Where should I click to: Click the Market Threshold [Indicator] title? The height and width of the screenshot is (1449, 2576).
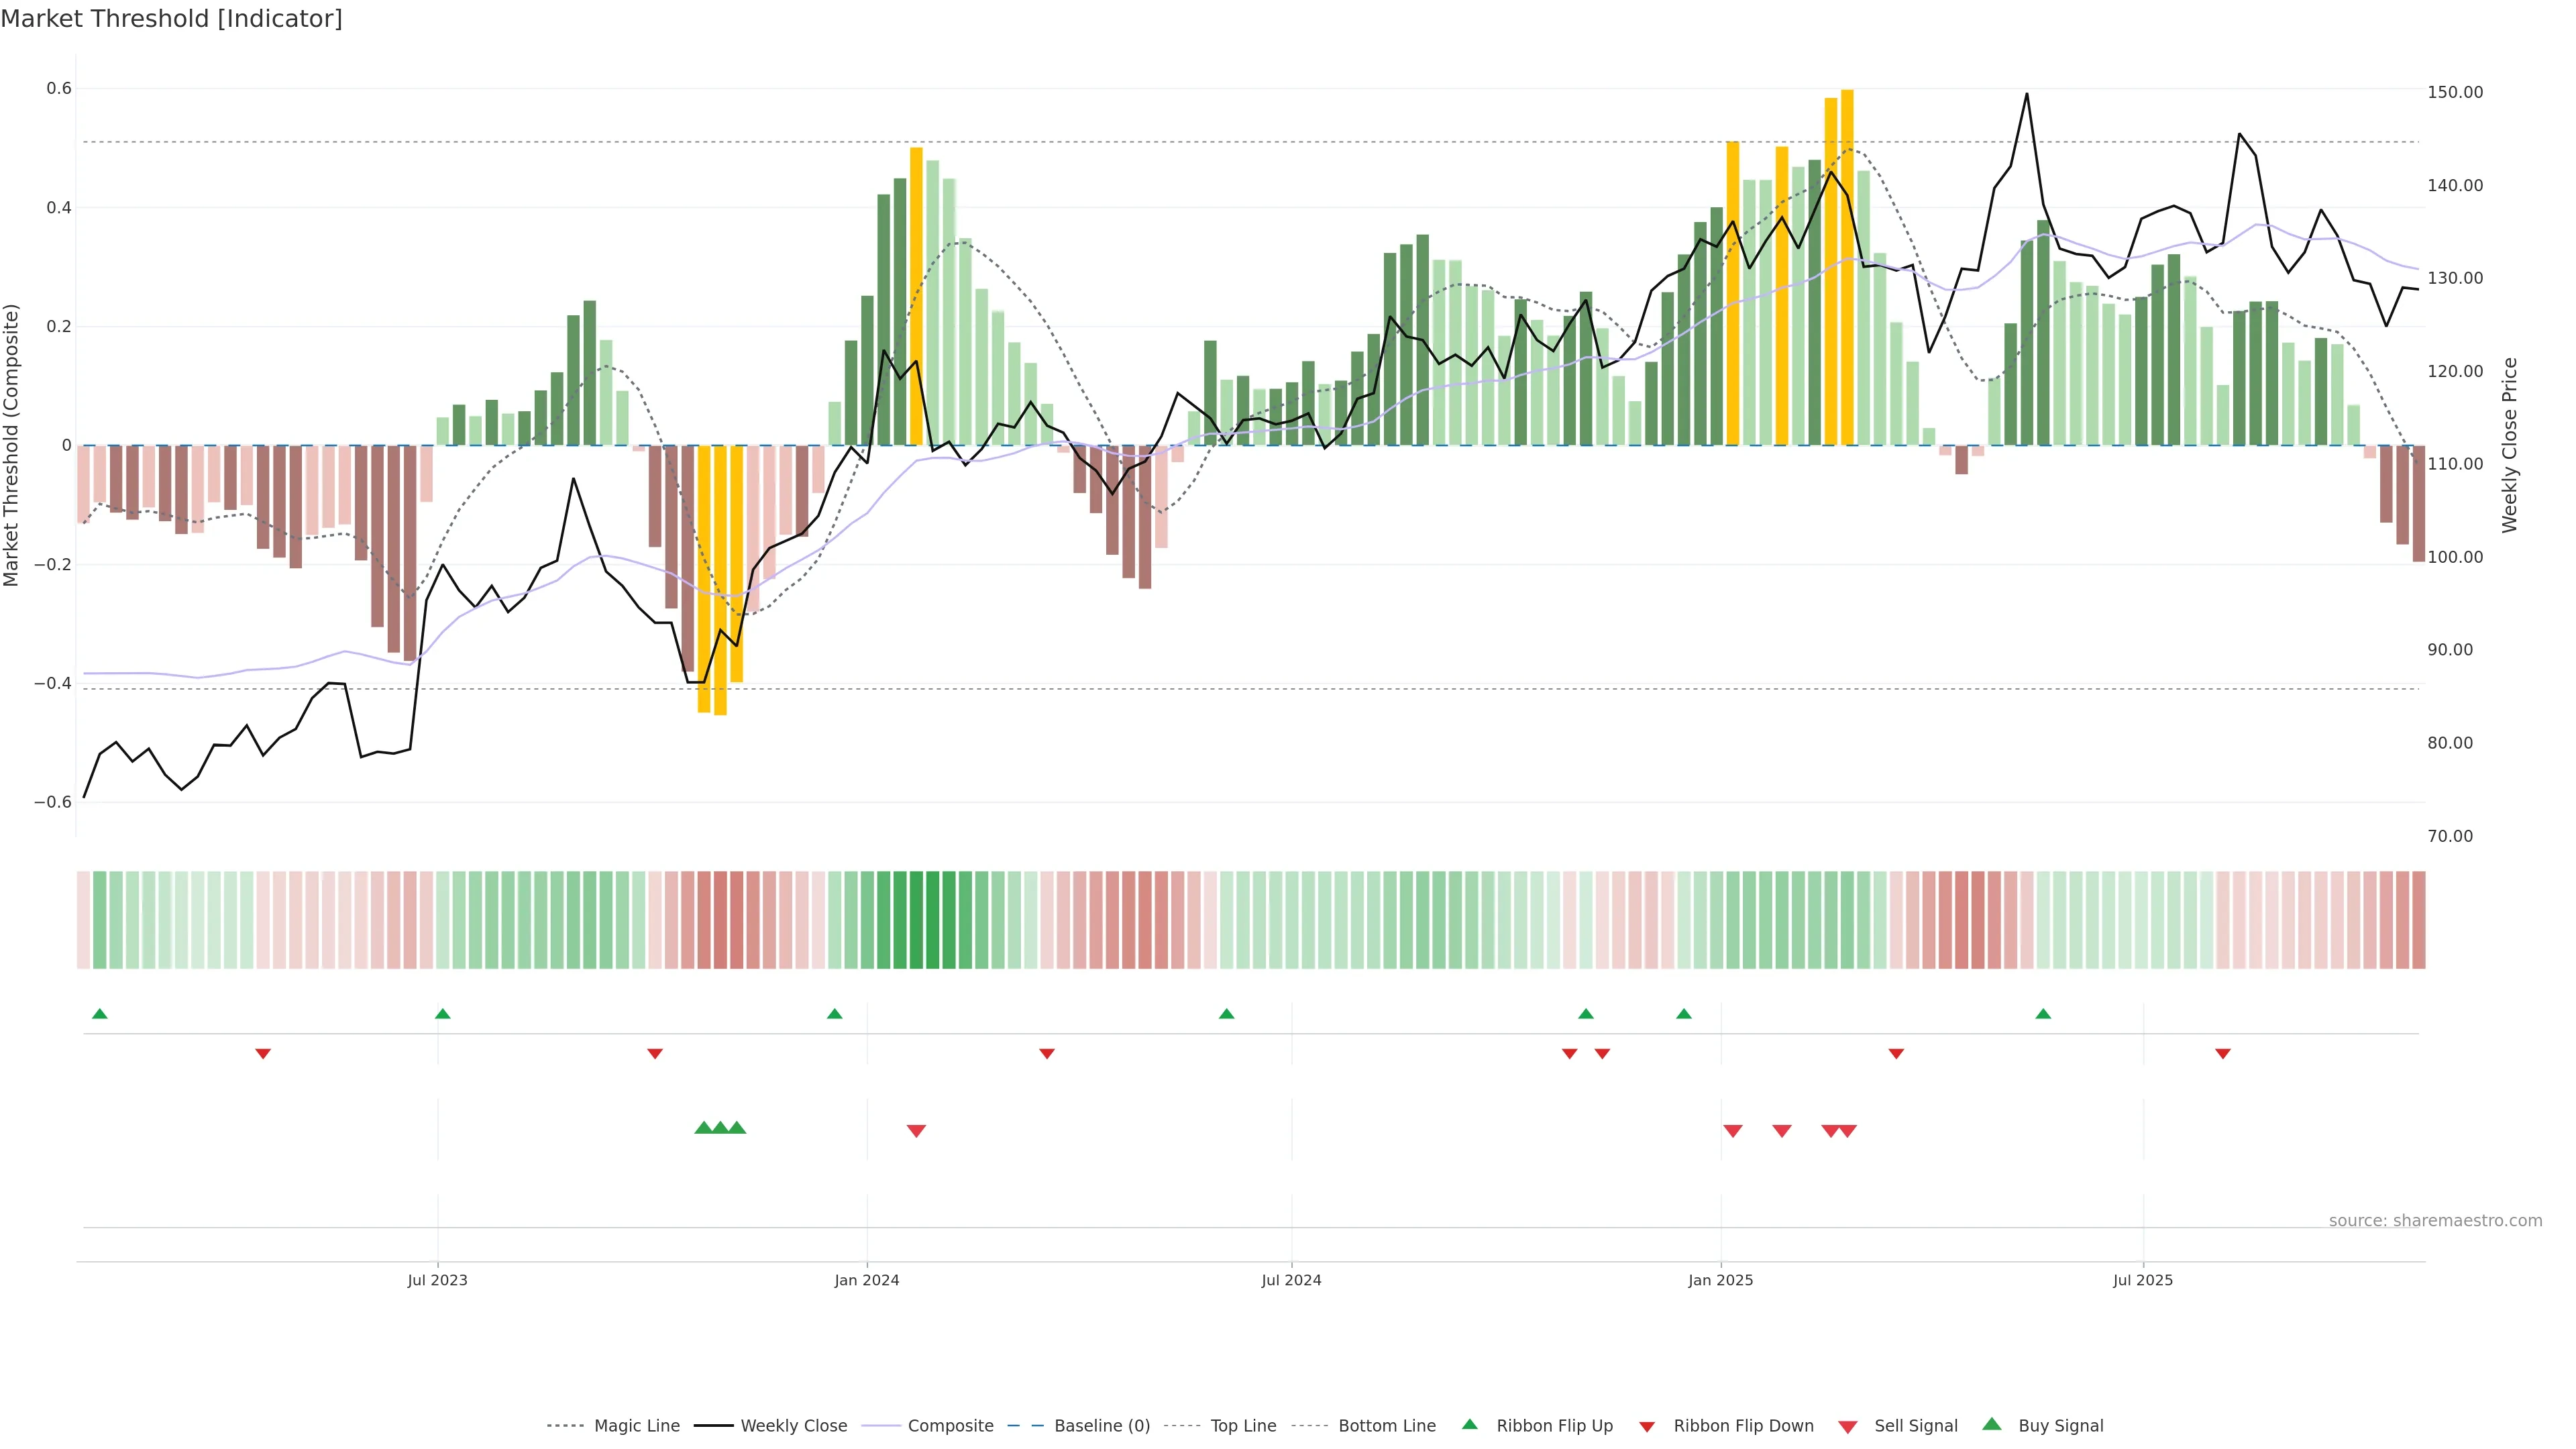click(x=171, y=19)
